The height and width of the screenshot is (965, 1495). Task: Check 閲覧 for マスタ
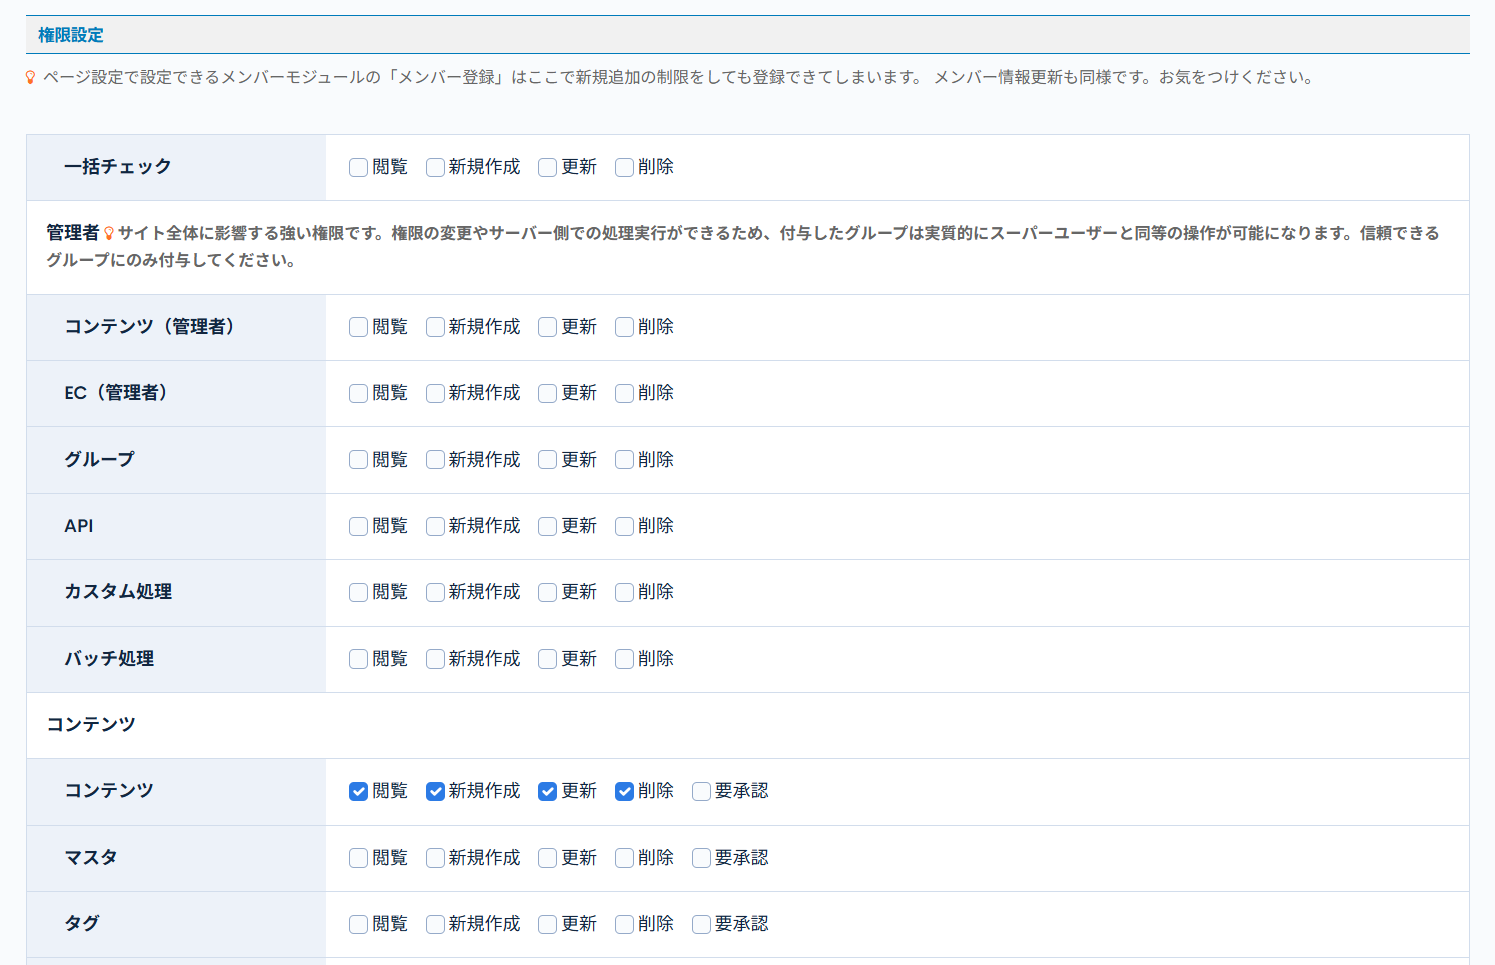point(358,858)
